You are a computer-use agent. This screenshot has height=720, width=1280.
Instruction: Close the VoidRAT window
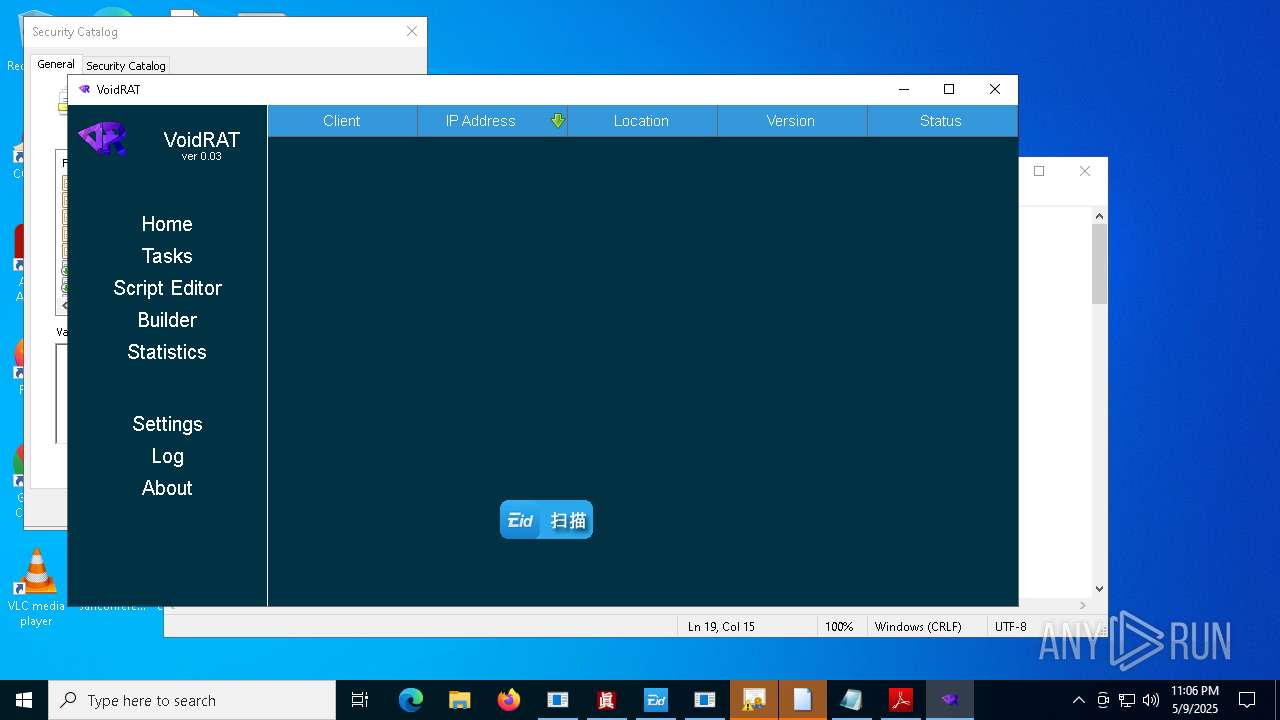995,89
